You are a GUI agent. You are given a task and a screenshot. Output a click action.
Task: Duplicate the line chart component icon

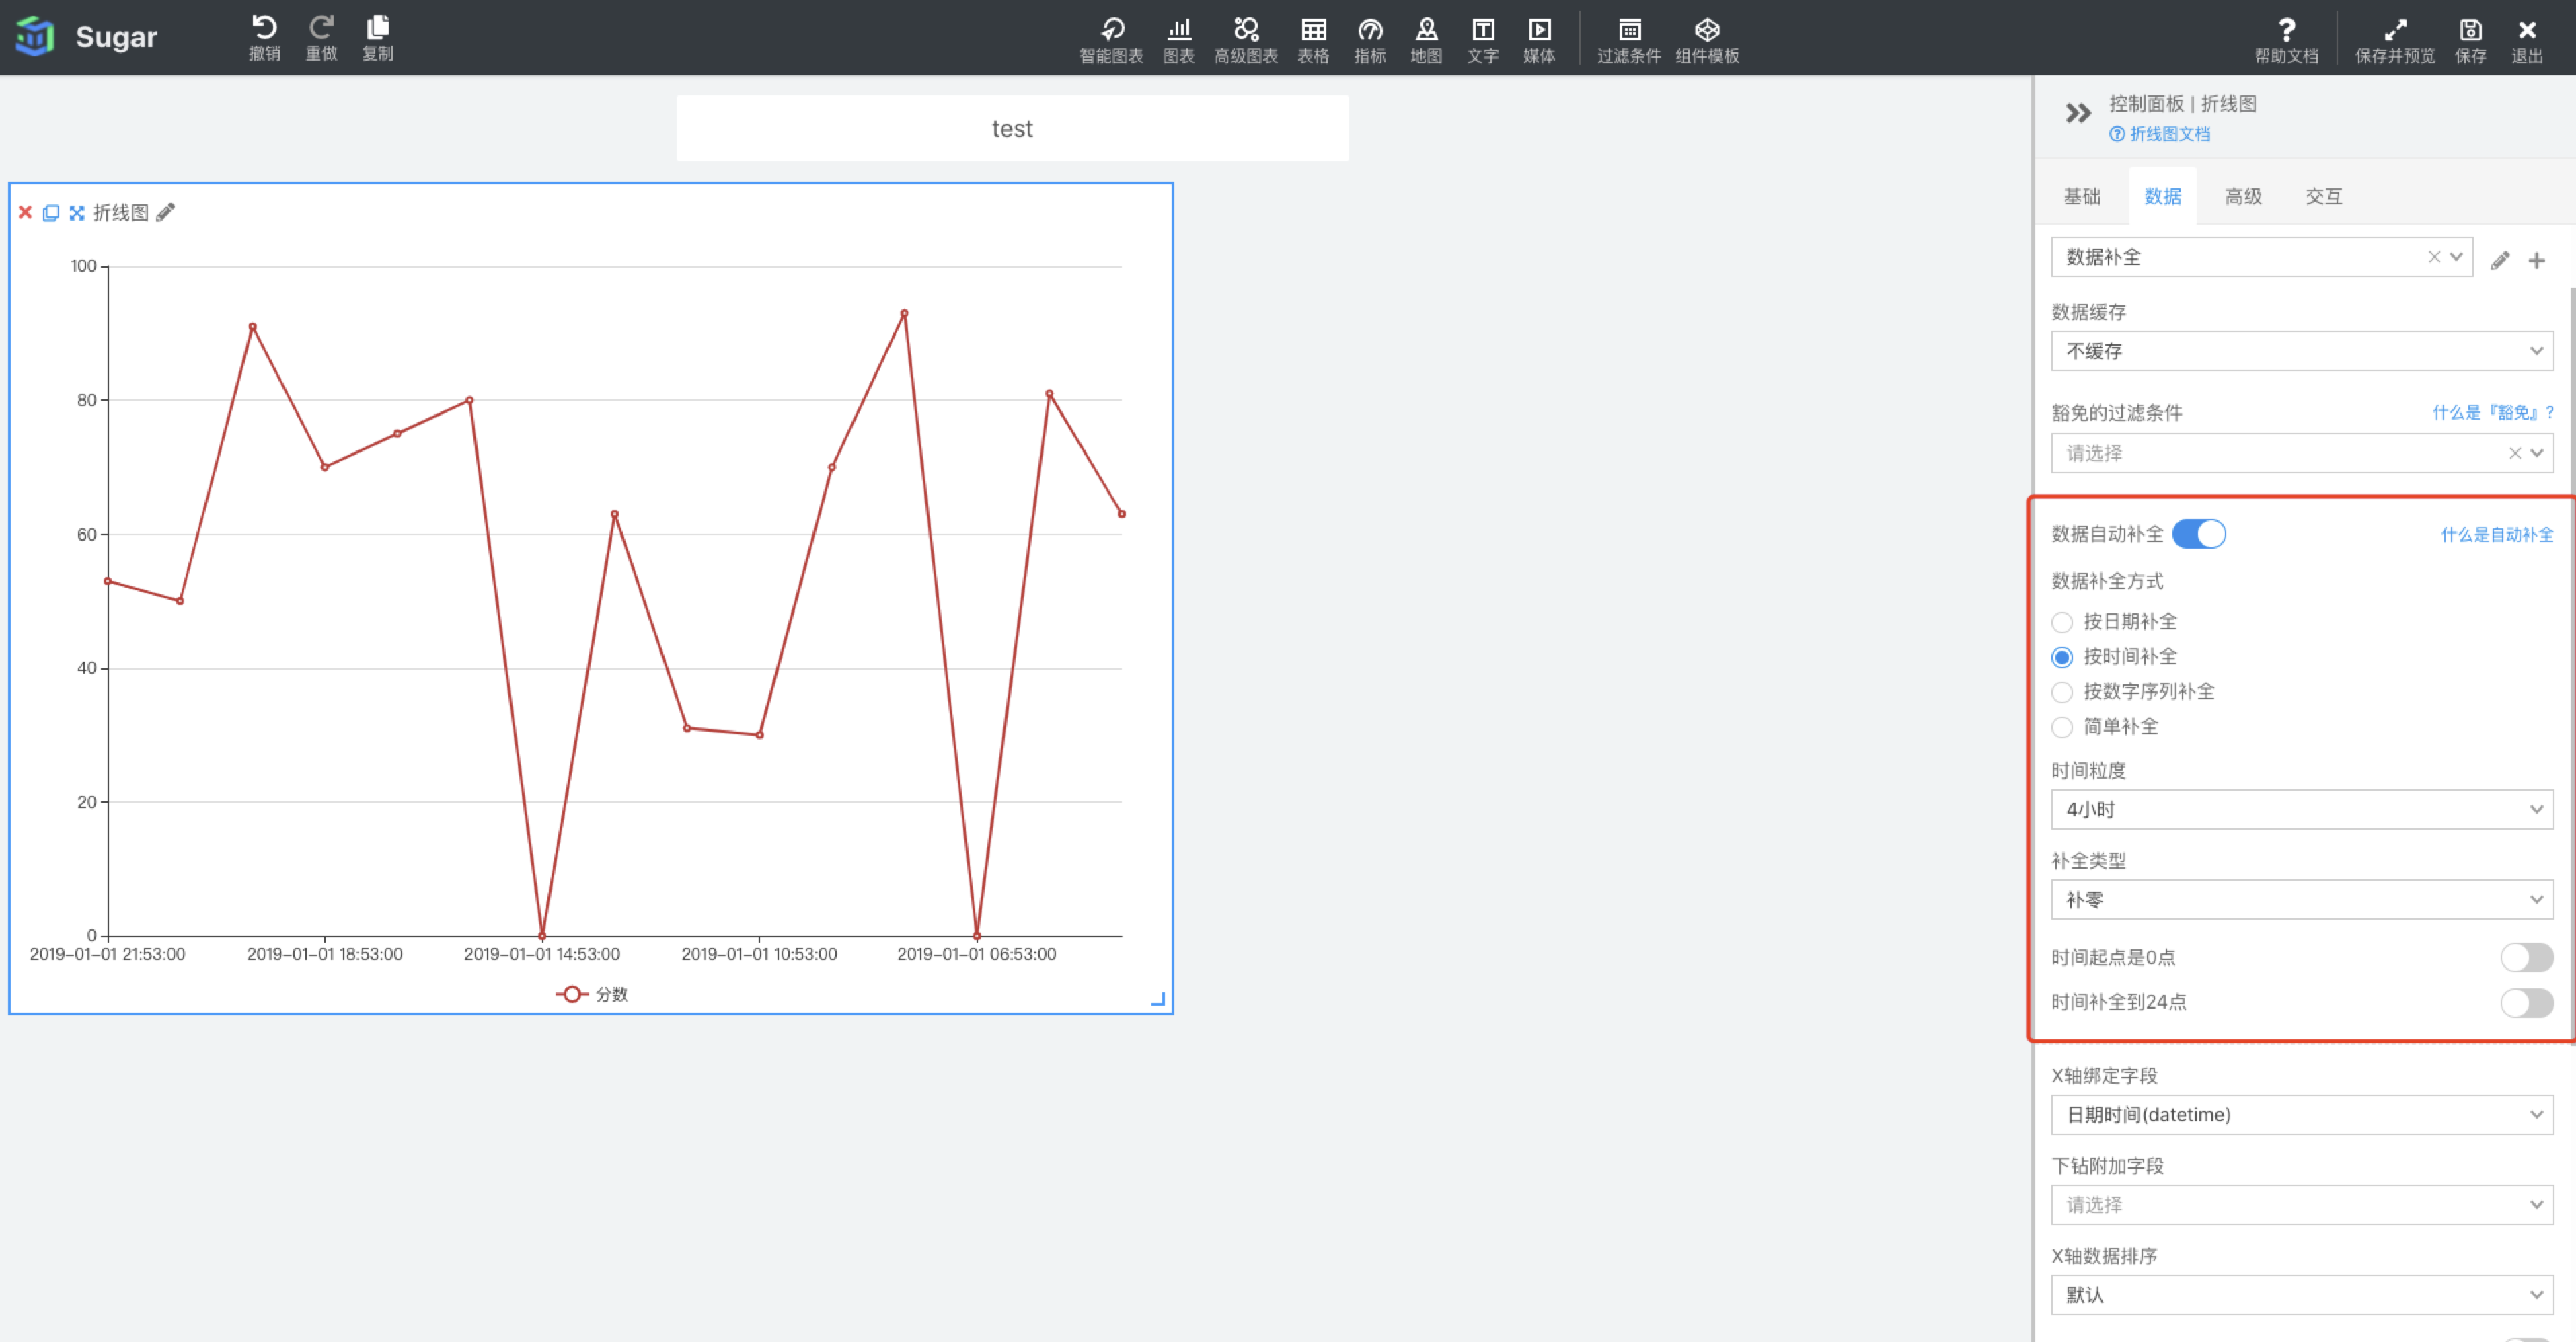(x=51, y=212)
